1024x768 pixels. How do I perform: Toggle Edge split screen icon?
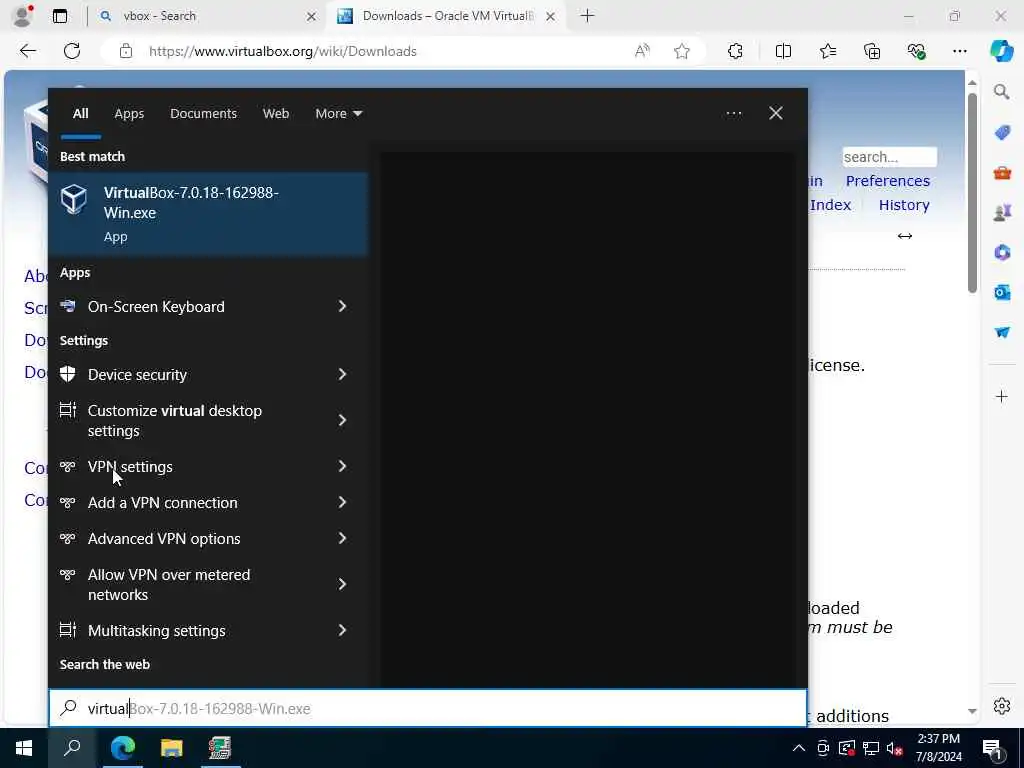click(783, 51)
